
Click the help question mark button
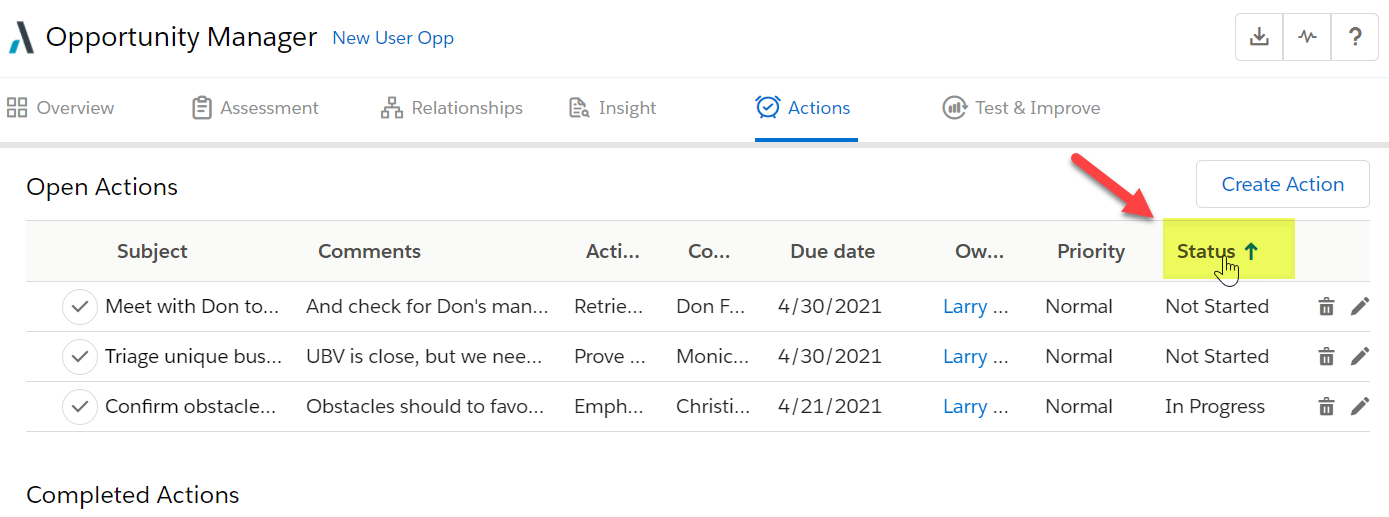pos(1355,38)
